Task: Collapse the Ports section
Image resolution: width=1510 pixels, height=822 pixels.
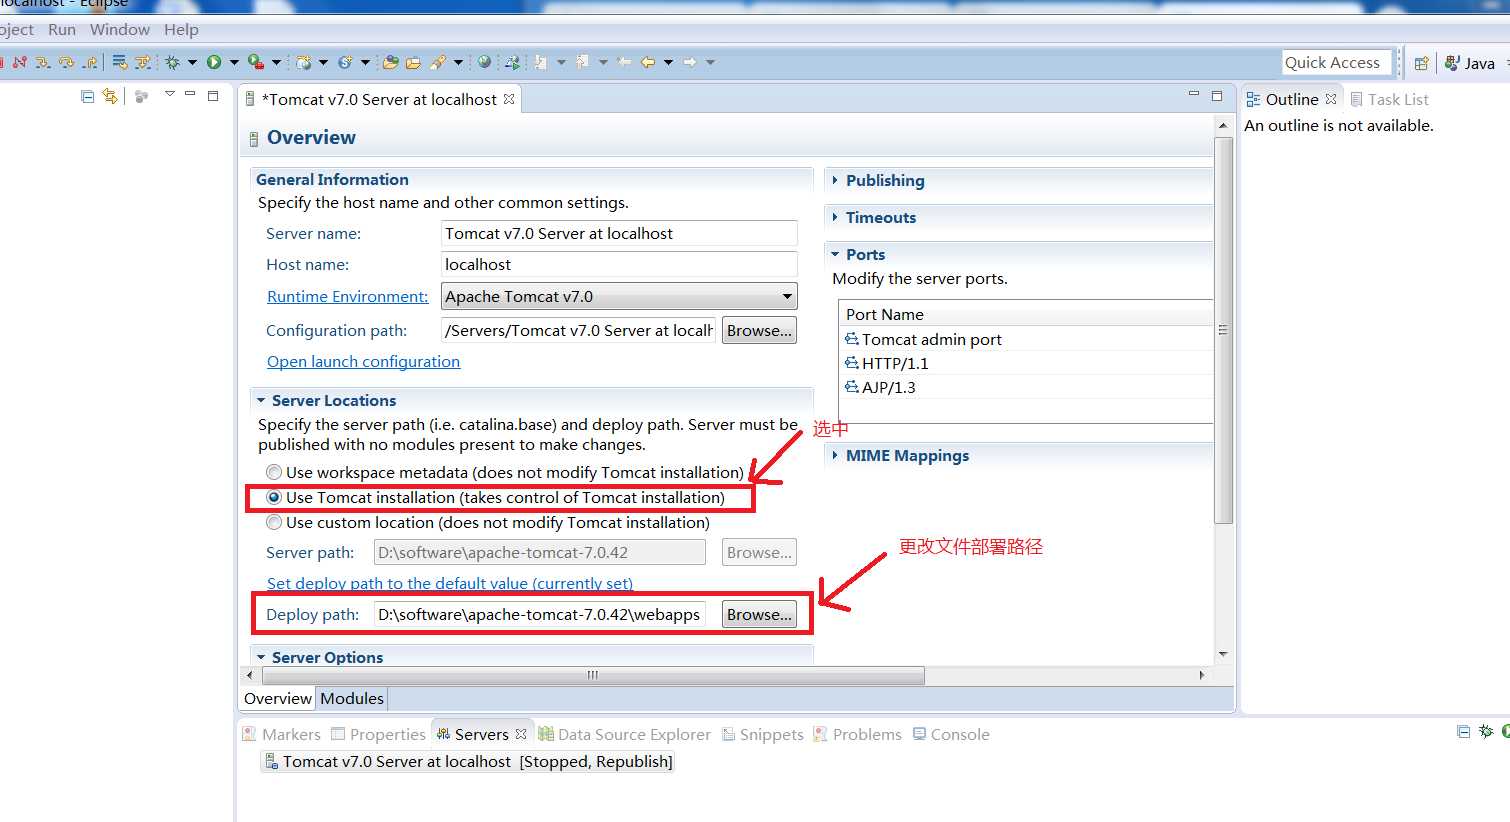Action: [x=835, y=254]
